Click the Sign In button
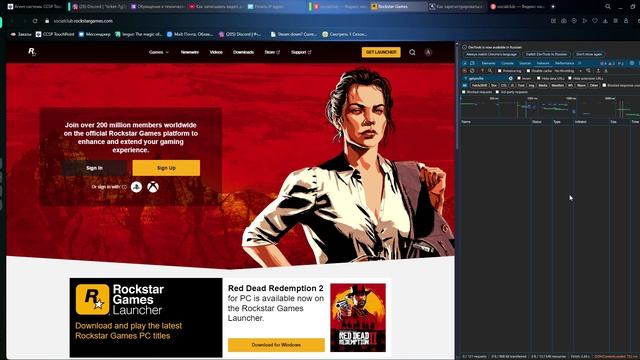 (x=94, y=168)
